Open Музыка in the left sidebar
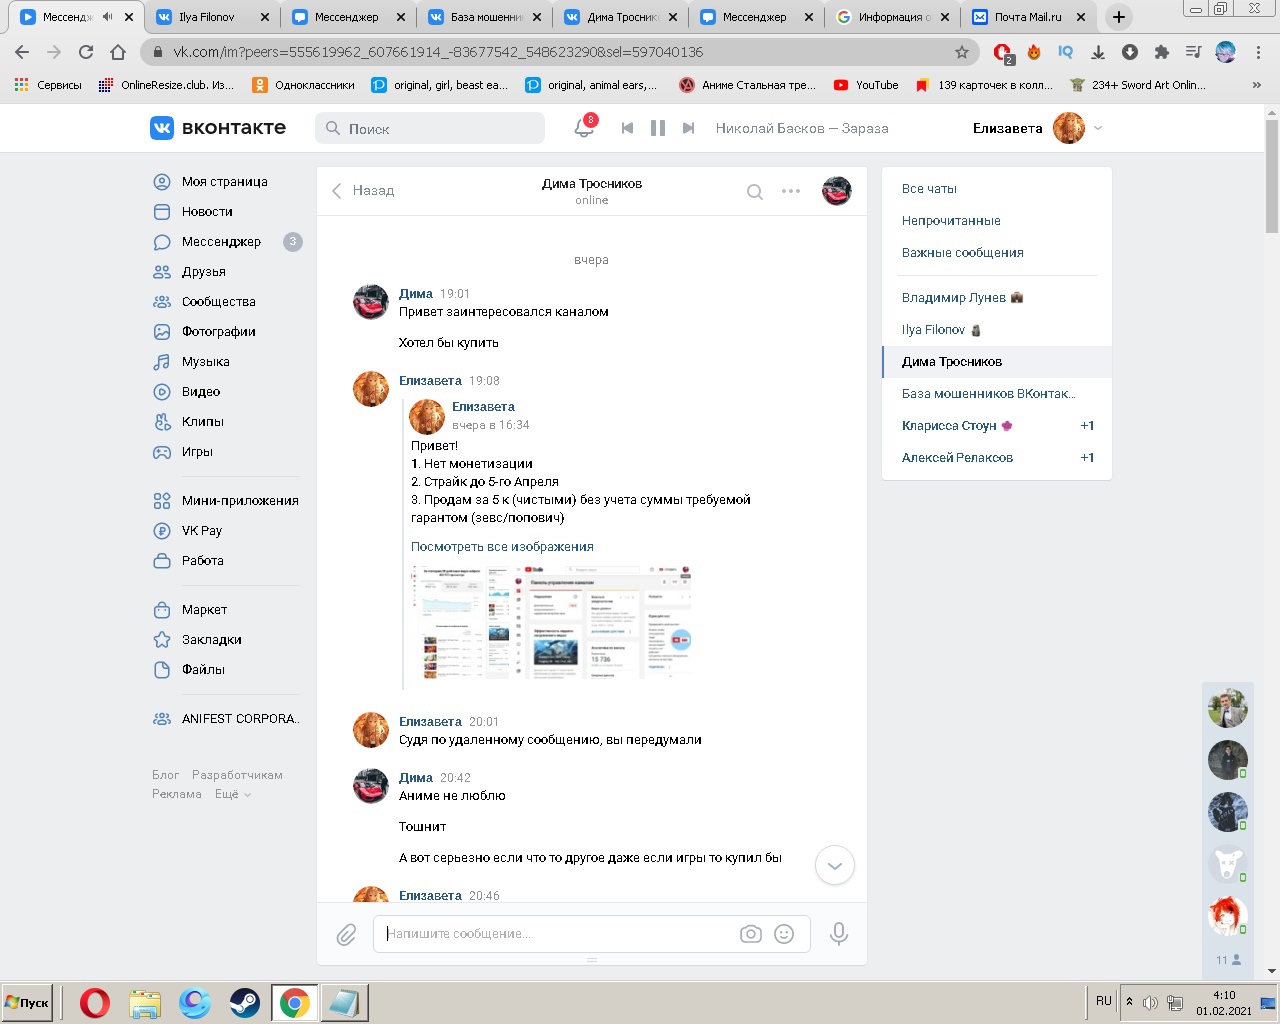This screenshot has height=1024, width=1280. (206, 362)
